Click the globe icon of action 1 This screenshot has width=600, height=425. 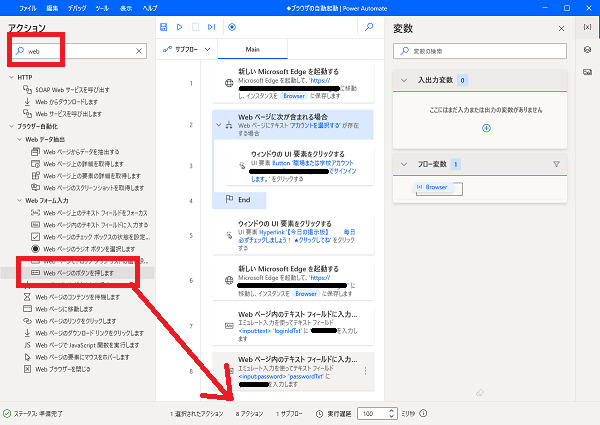click(229, 83)
